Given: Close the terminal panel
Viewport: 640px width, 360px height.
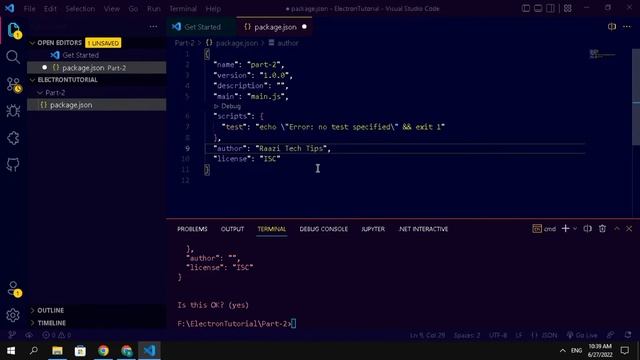Looking at the screenshot, I should click(x=629, y=229).
